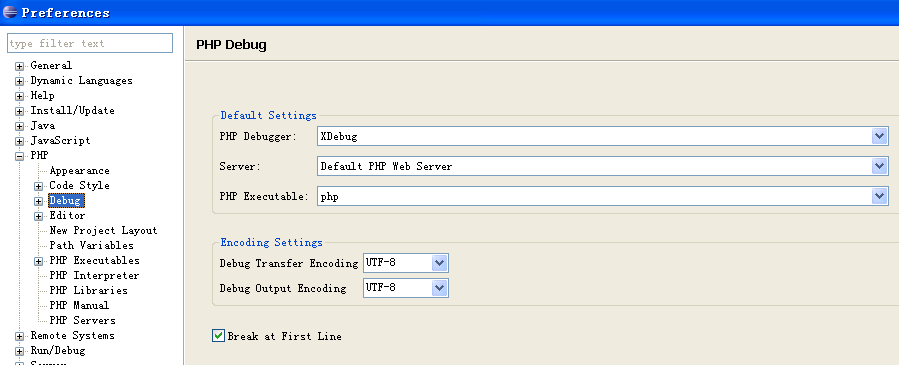Expand the Editor subtree node
Screen dimensions: 899x365
tap(38, 216)
